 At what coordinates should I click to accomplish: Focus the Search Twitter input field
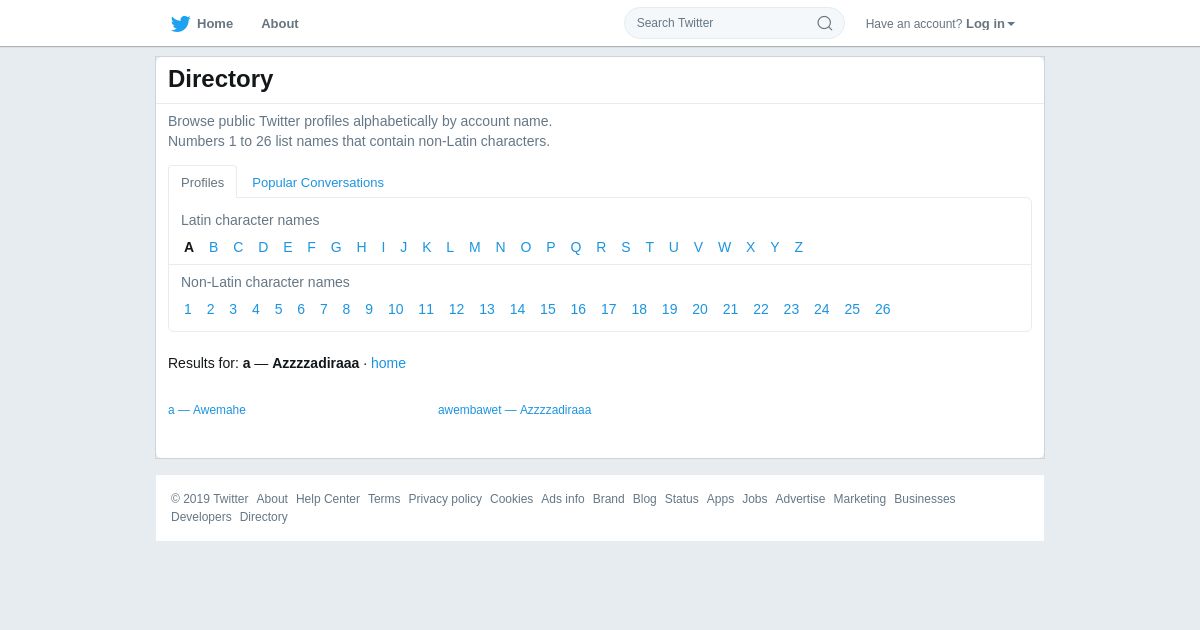coord(734,23)
